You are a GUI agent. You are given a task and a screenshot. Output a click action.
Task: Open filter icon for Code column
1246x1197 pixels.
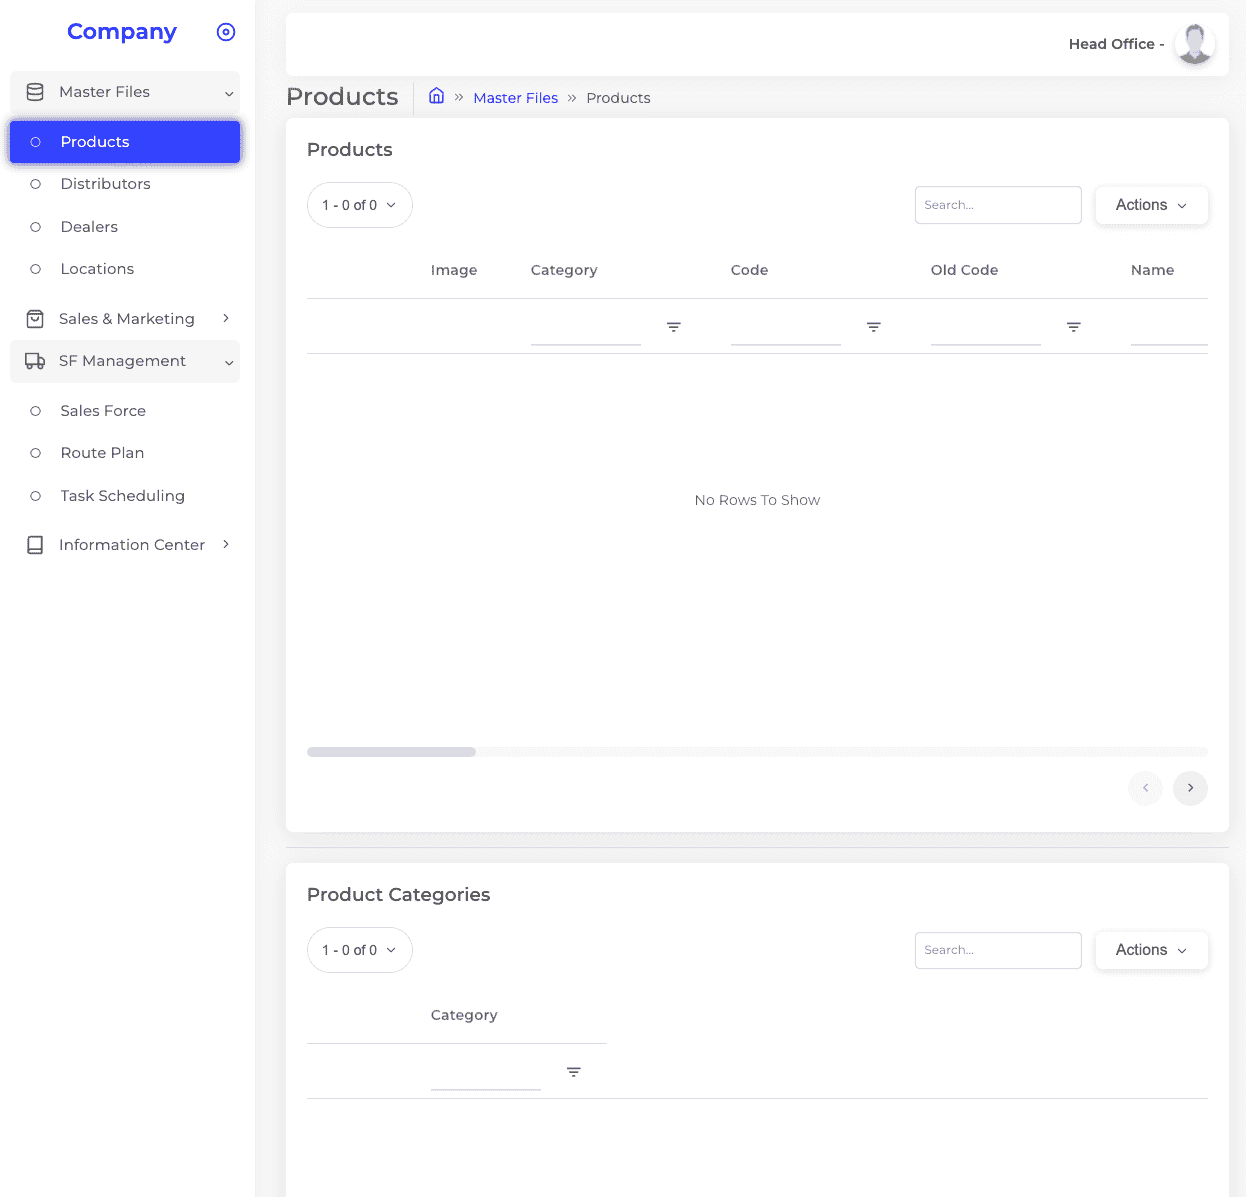click(873, 327)
